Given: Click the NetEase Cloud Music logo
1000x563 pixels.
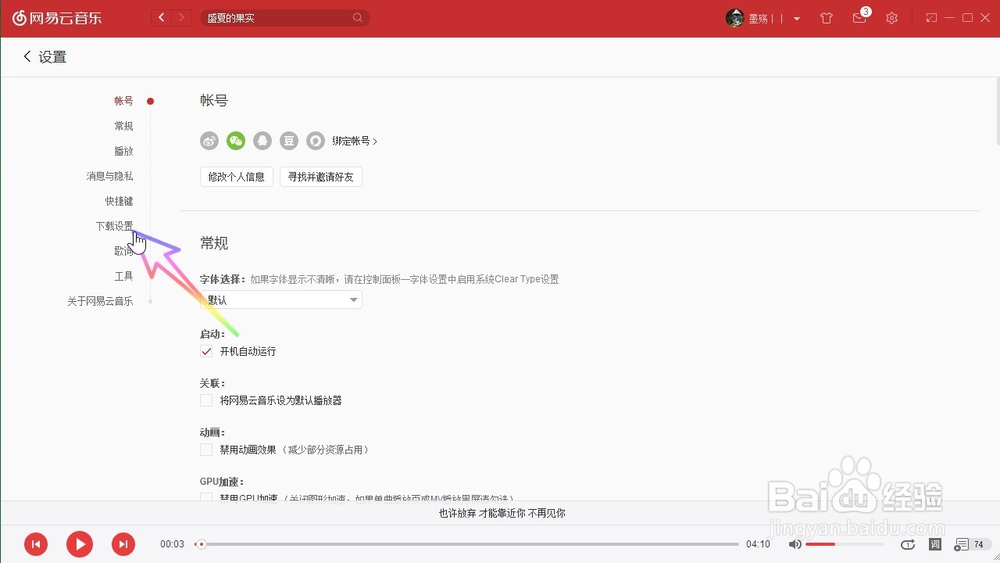Looking at the screenshot, I should coord(57,18).
